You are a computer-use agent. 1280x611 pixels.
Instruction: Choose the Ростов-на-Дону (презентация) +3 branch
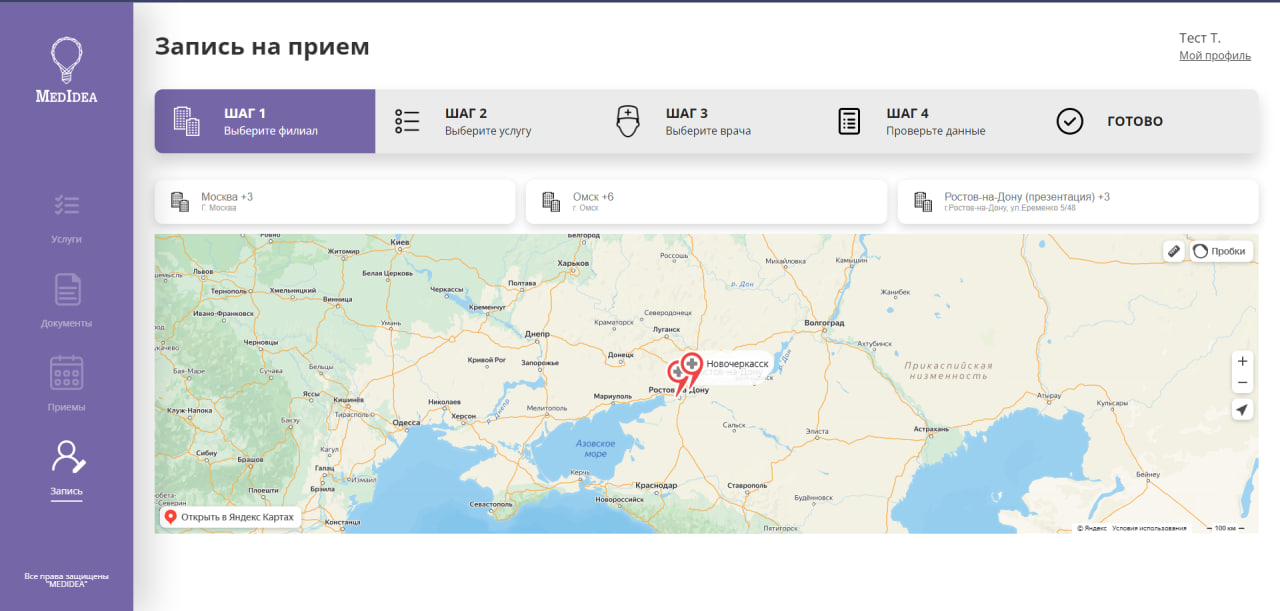[x=1078, y=201]
